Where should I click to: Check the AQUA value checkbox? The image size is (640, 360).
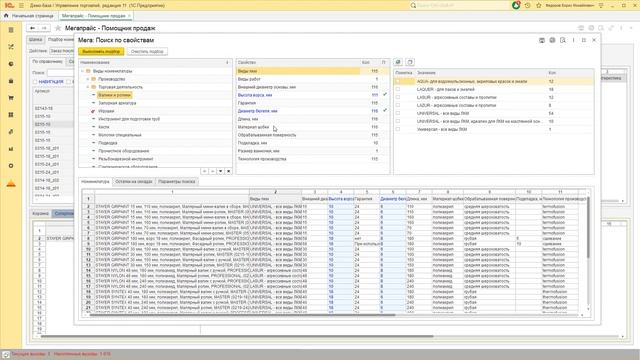coord(398,81)
